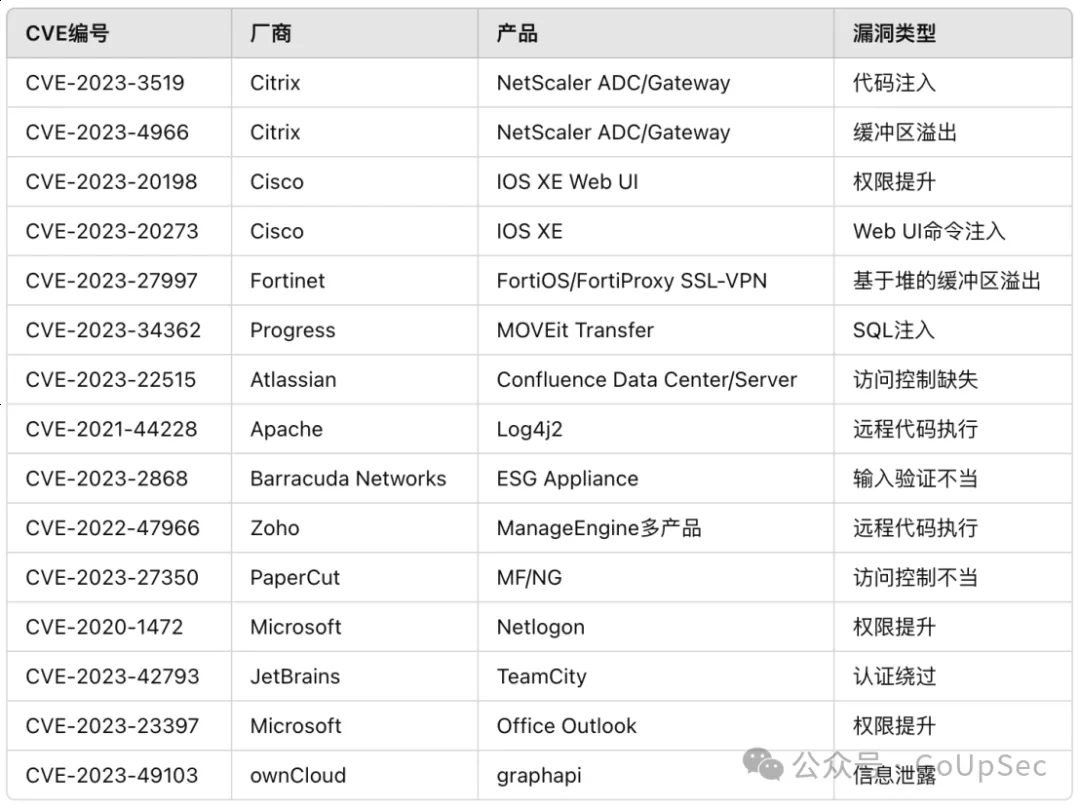Select the SQL注入 vulnerability type cell
This screenshot has width=1080, height=808.
click(893, 330)
